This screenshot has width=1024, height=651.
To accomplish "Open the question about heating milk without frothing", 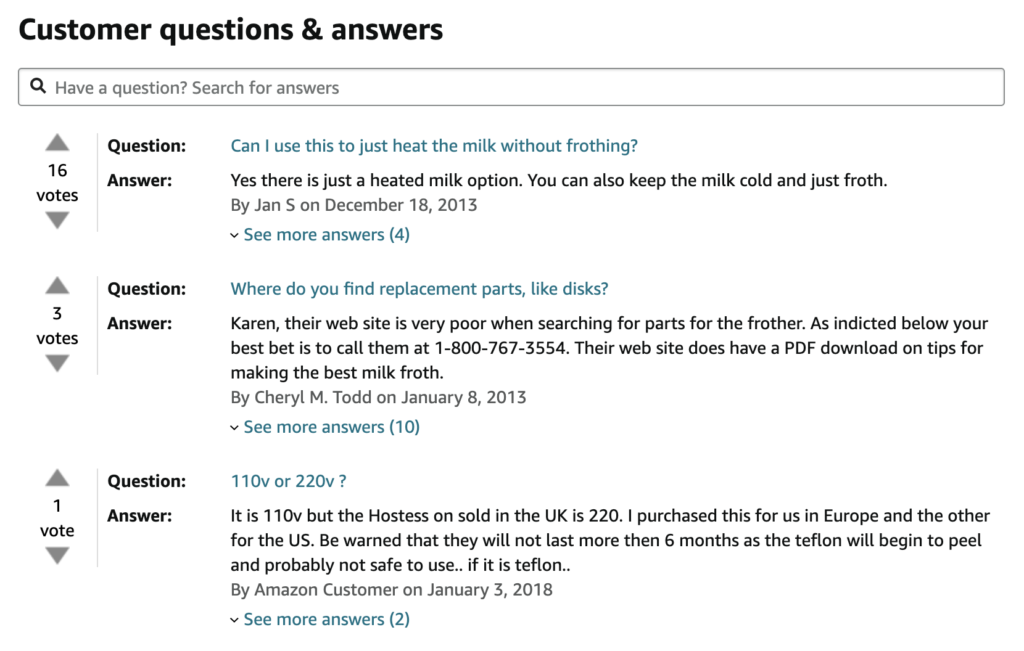I will (434, 145).
